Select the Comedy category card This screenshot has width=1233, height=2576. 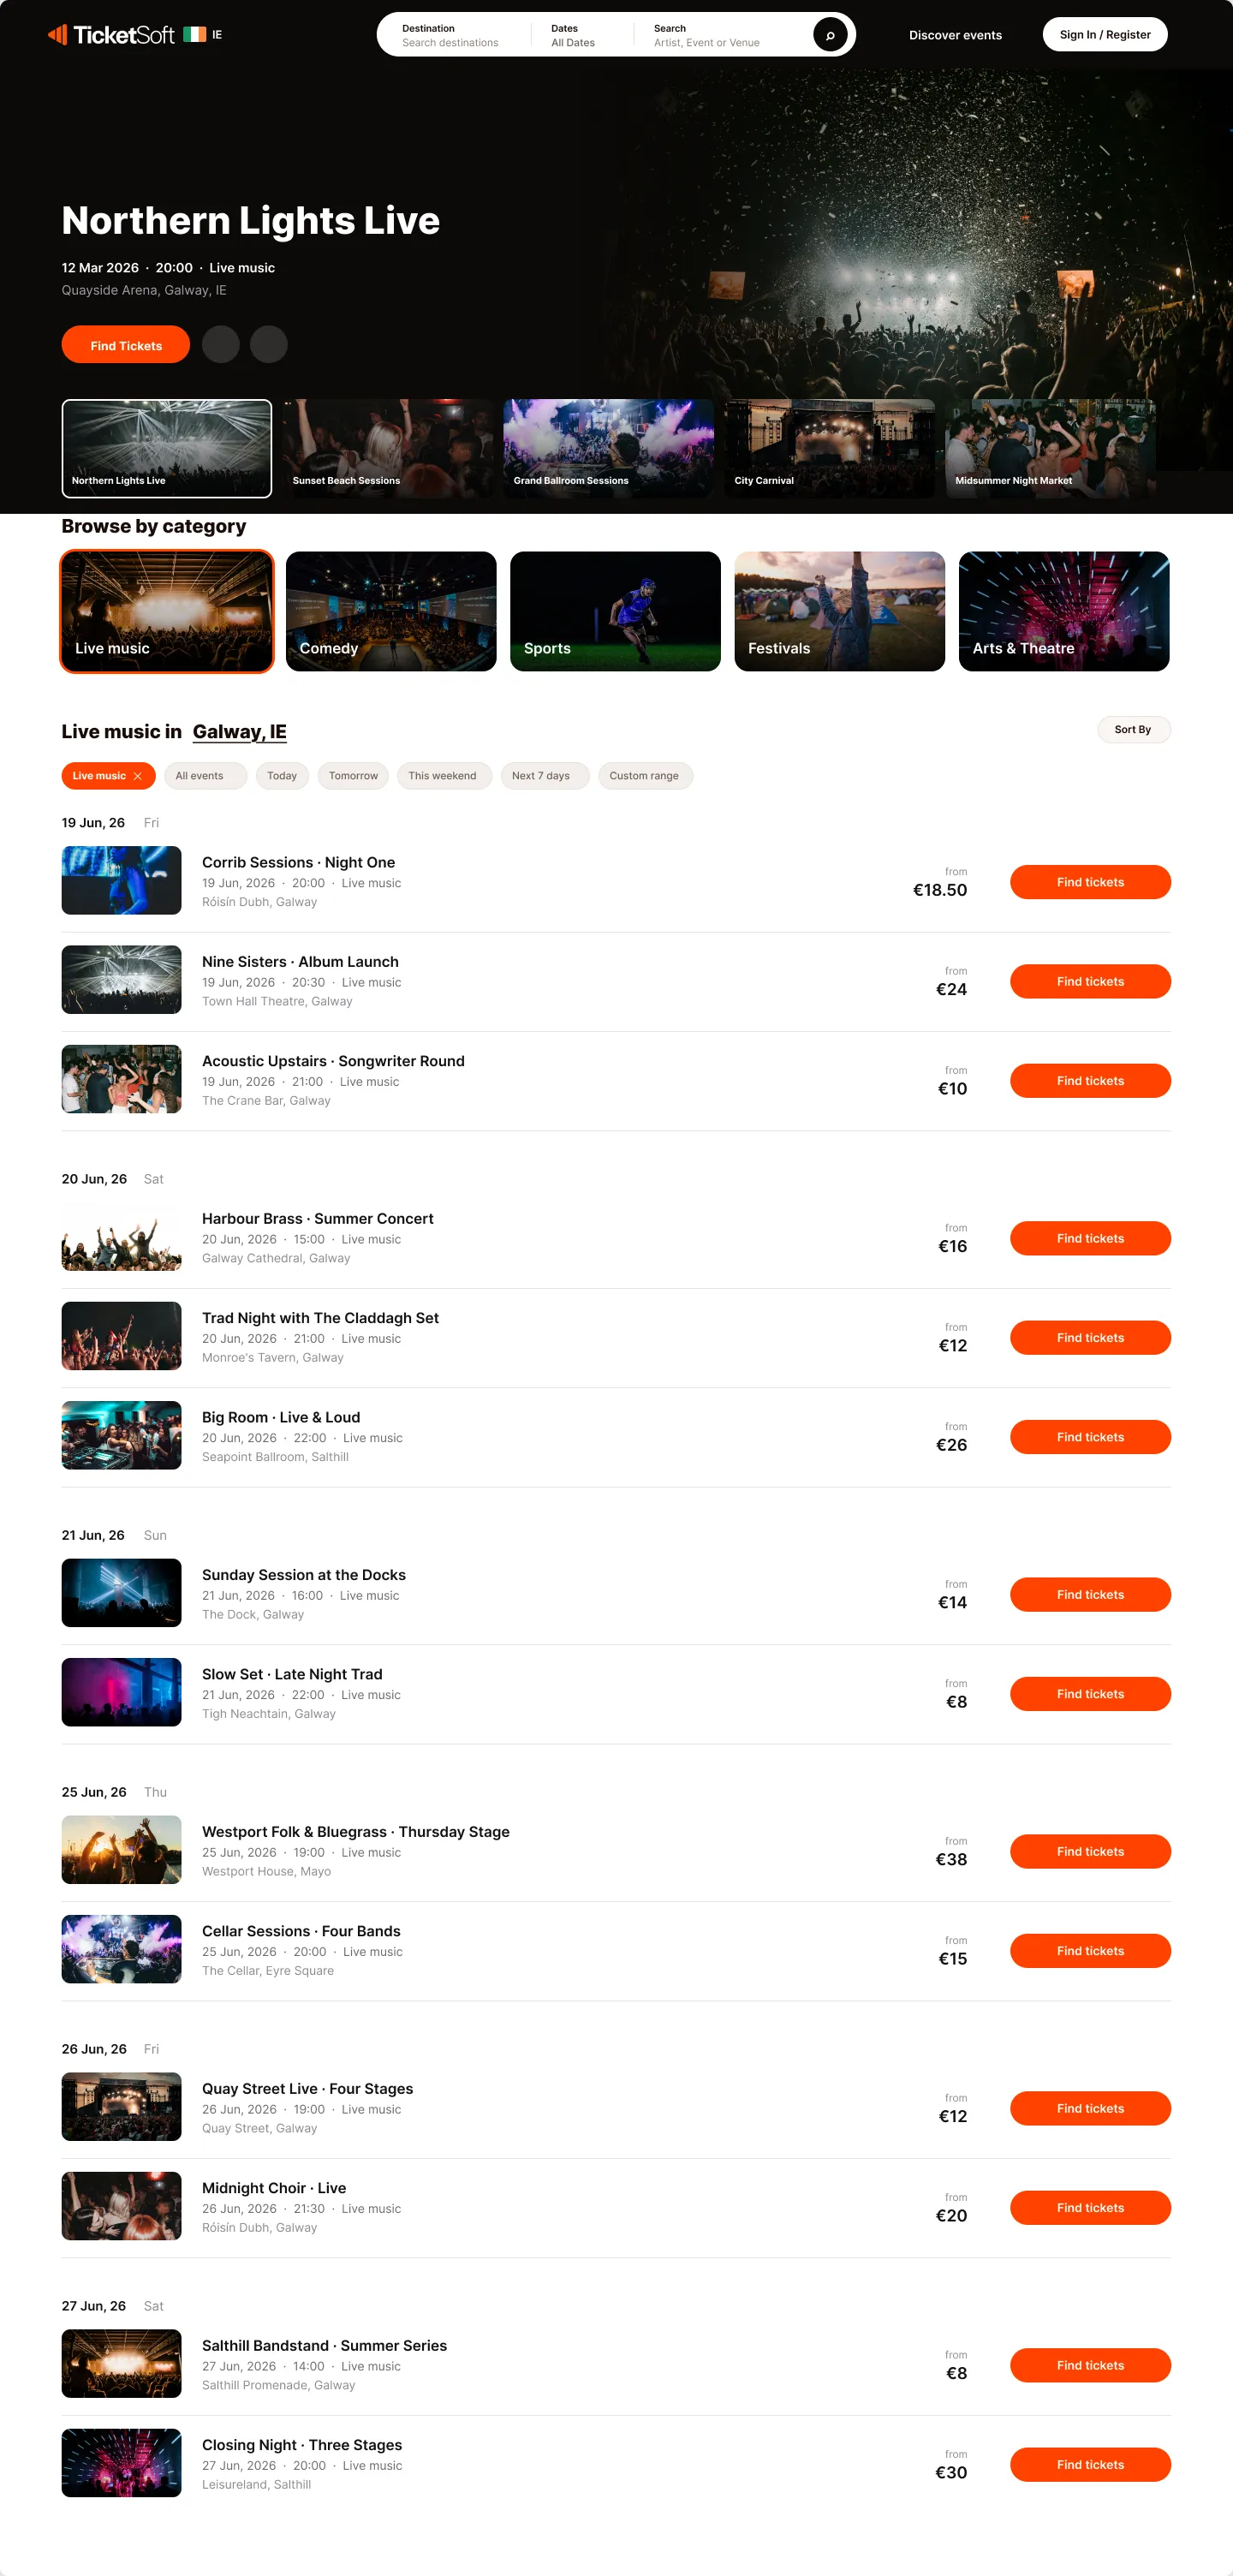click(x=391, y=611)
